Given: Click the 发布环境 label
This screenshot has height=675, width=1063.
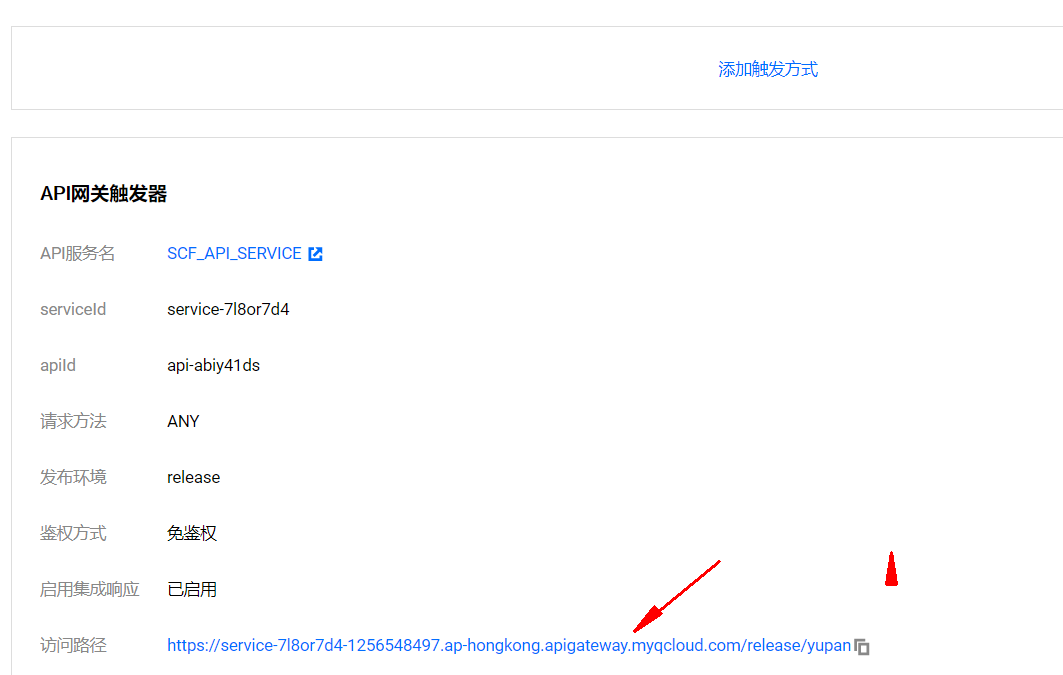Looking at the screenshot, I should pos(73,478).
